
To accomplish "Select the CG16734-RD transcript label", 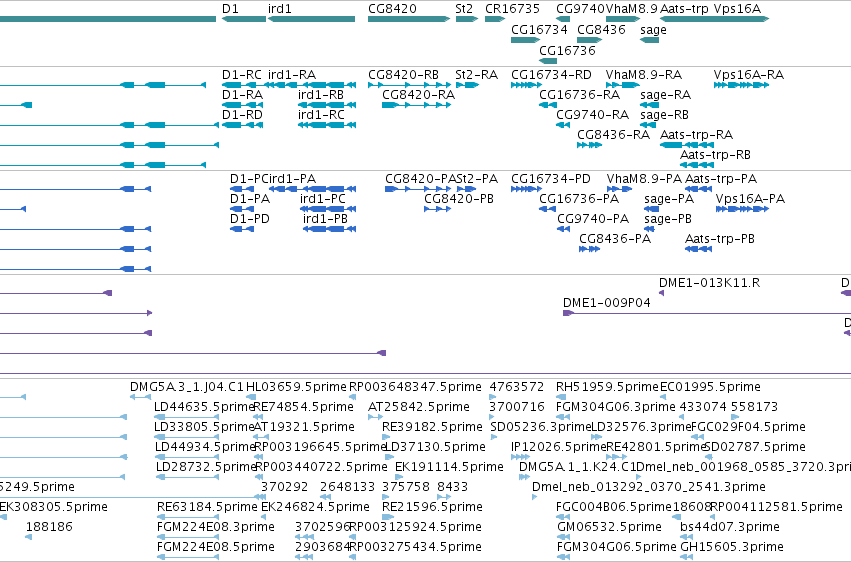I will coord(551,74).
